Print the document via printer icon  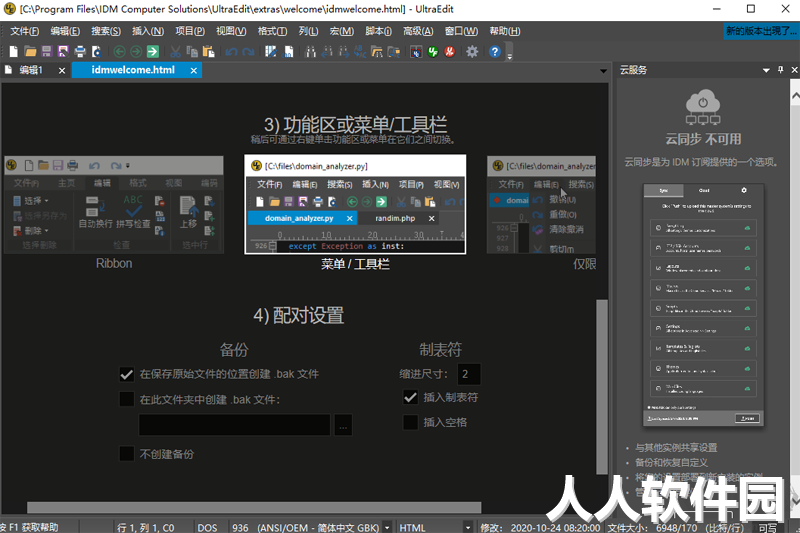(x=80, y=52)
